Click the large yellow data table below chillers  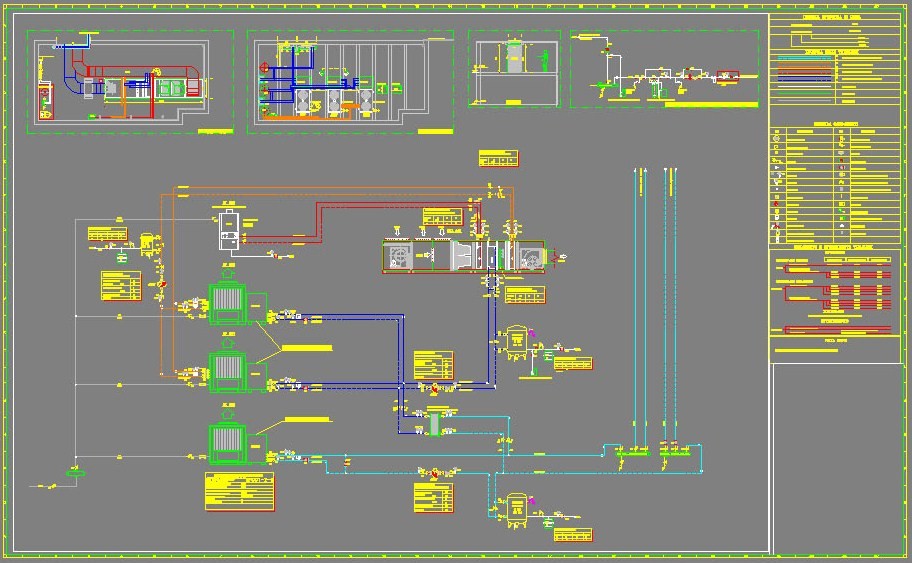tap(239, 492)
